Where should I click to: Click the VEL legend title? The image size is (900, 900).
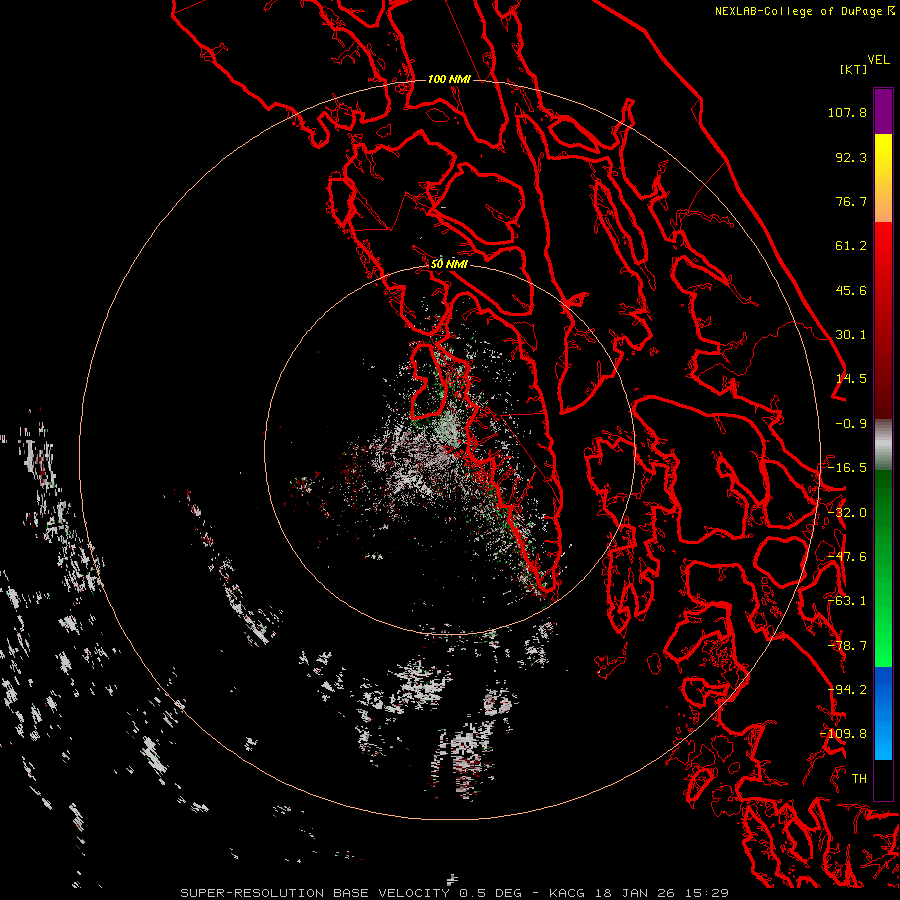[878, 60]
